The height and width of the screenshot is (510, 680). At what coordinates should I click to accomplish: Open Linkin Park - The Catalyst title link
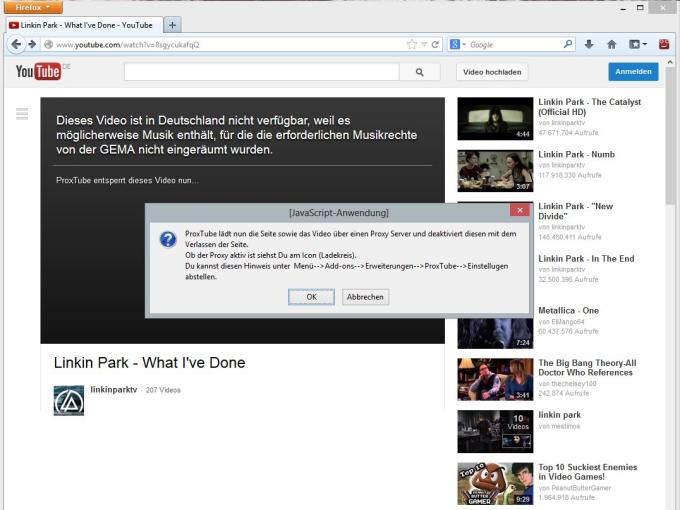tap(589, 107)
